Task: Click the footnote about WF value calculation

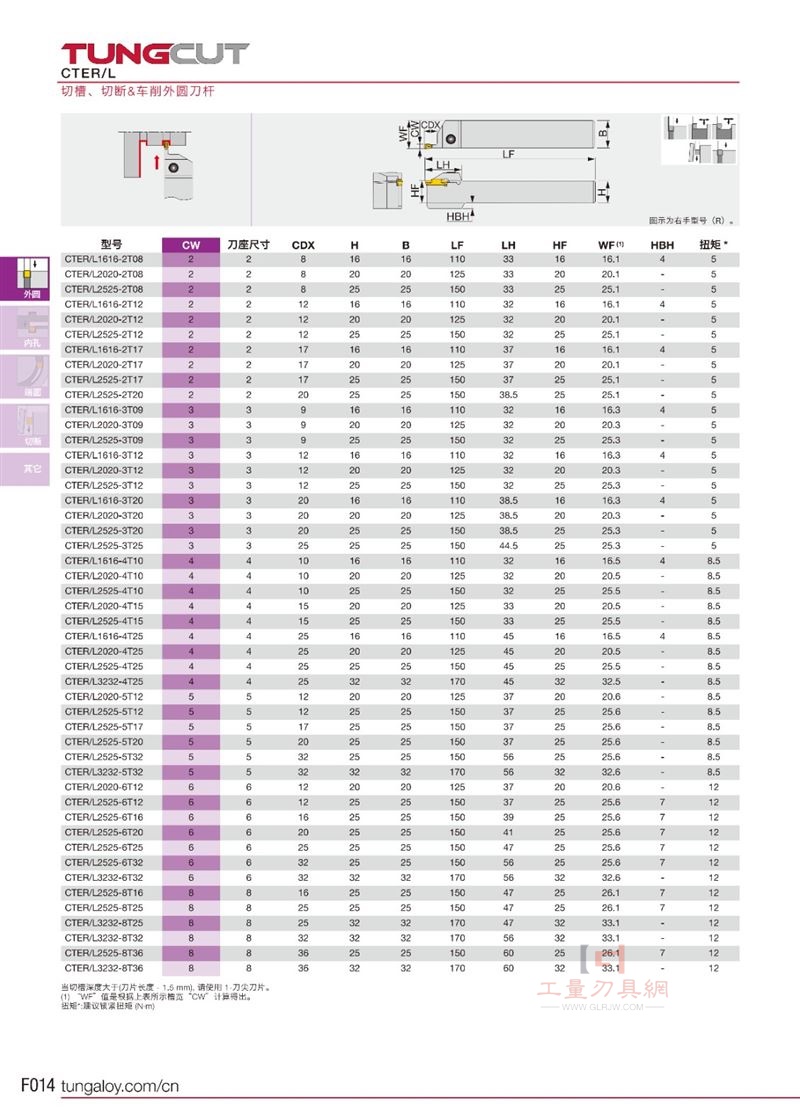Action: 156,997
